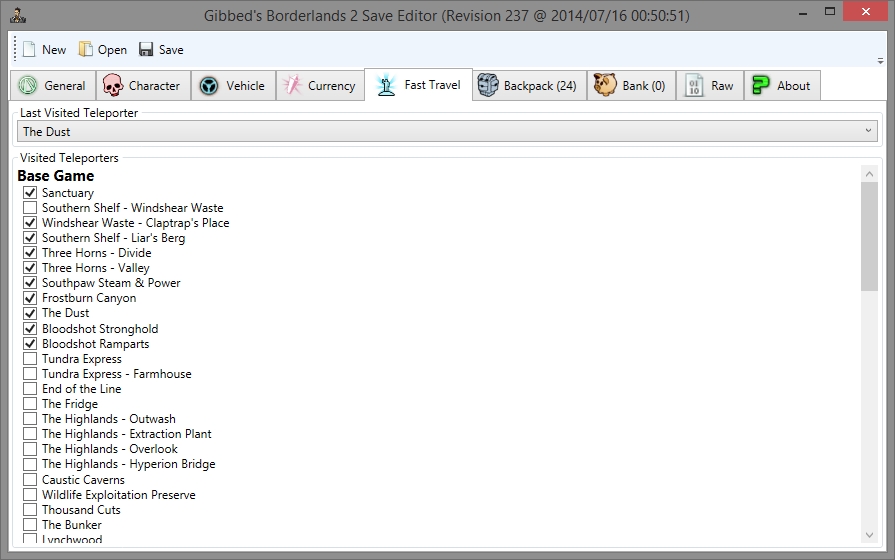
Task: Maximize the save editor window
Action: [830, 11]
